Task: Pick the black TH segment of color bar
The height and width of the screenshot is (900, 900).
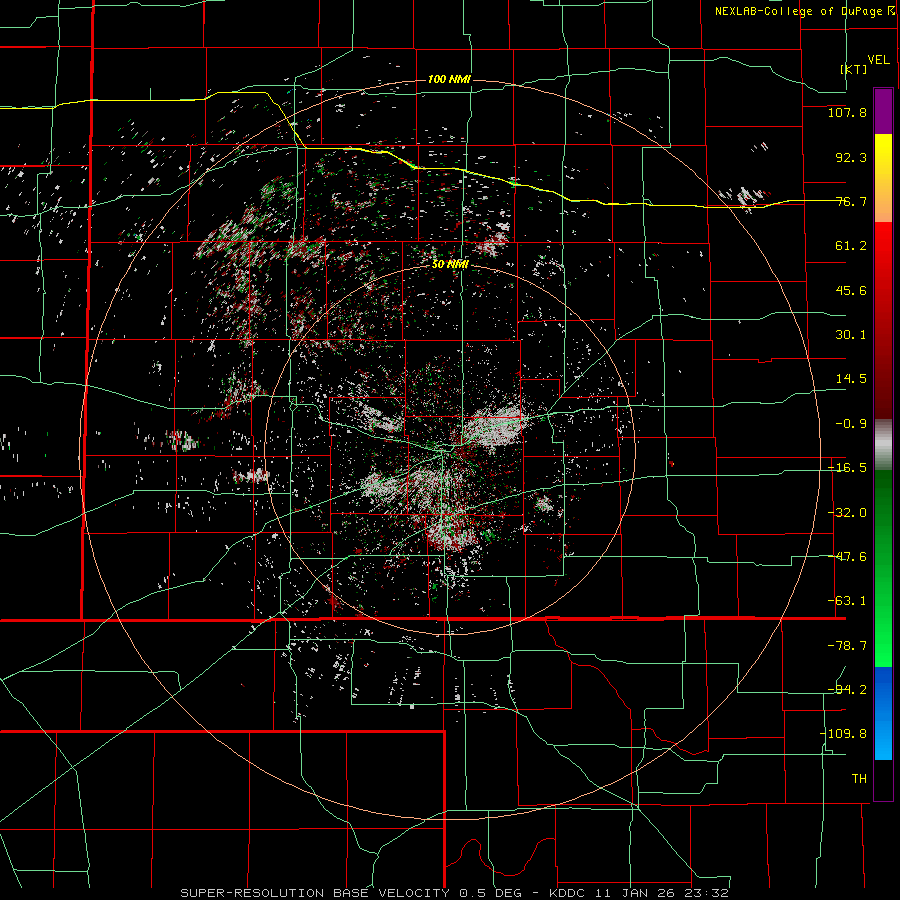Action: coord(883,779)
